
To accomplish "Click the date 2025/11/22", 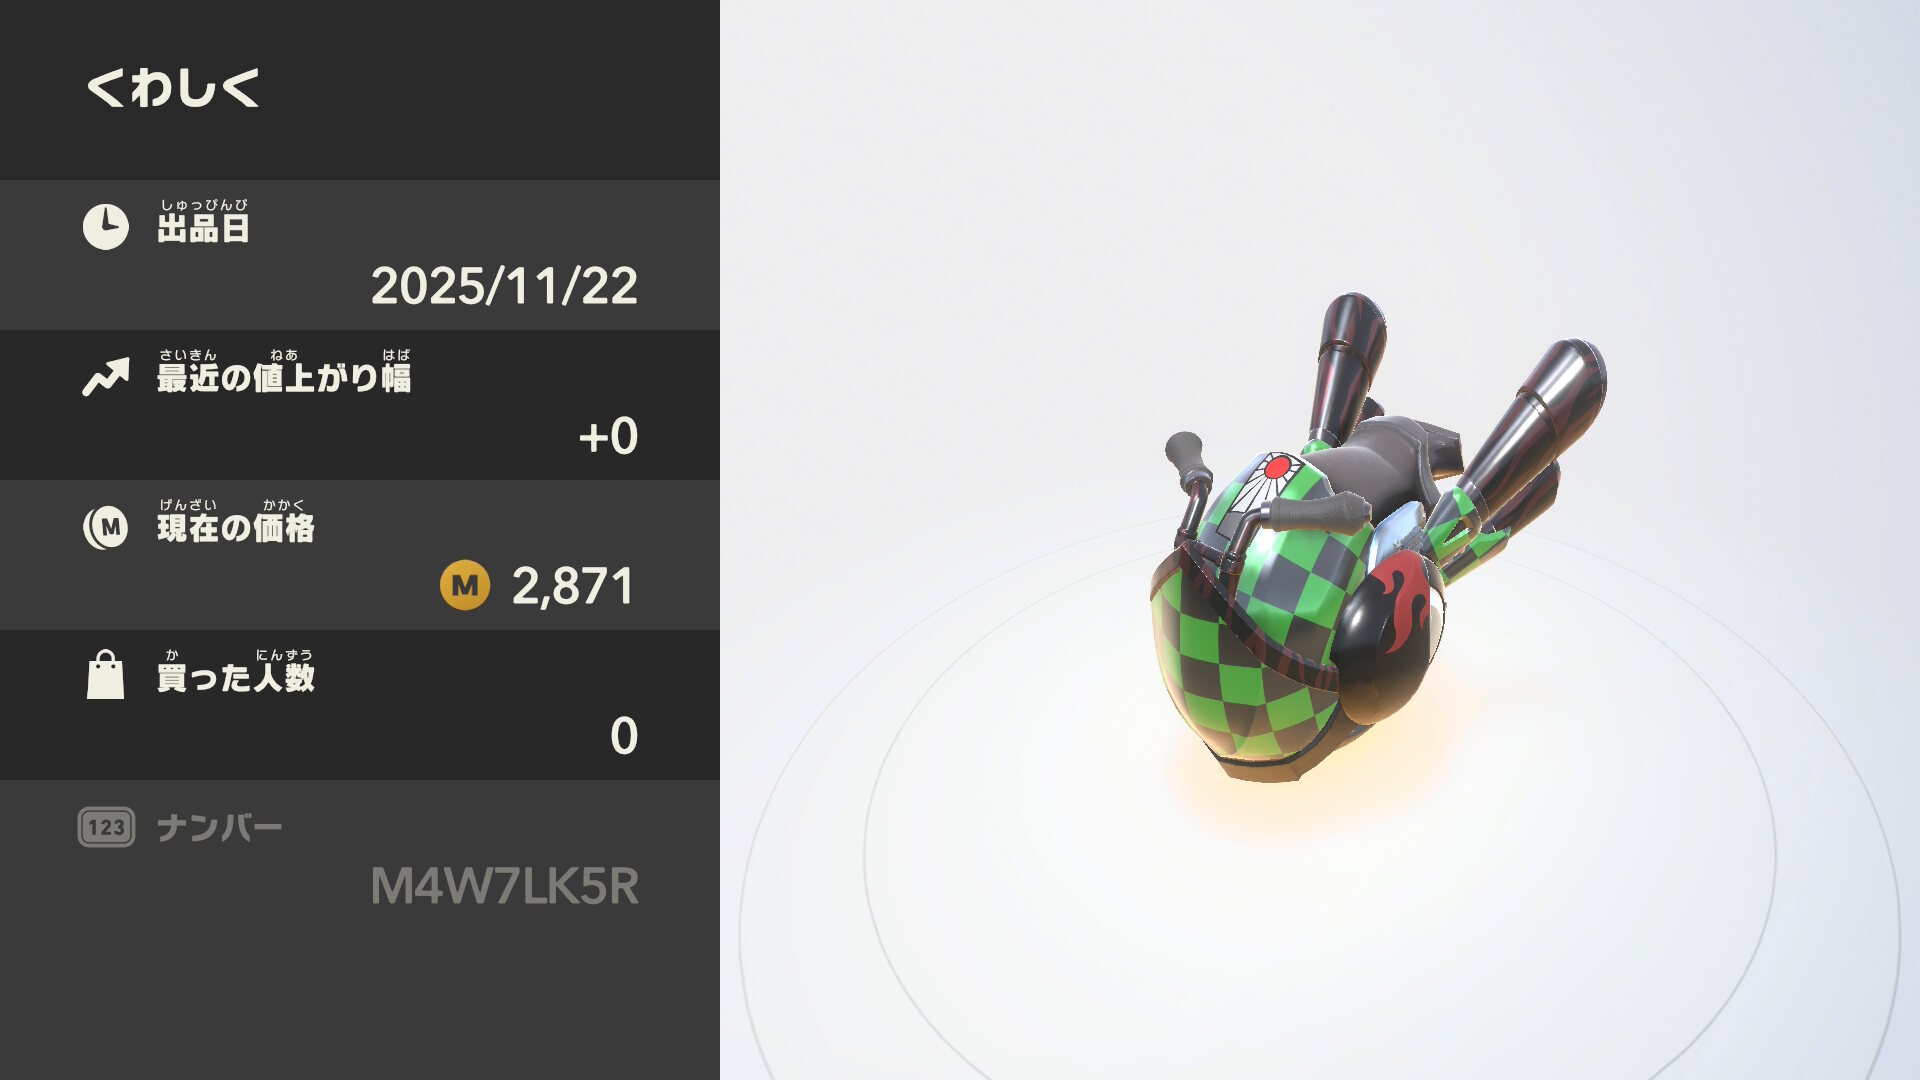I will [x=504, y=286].
